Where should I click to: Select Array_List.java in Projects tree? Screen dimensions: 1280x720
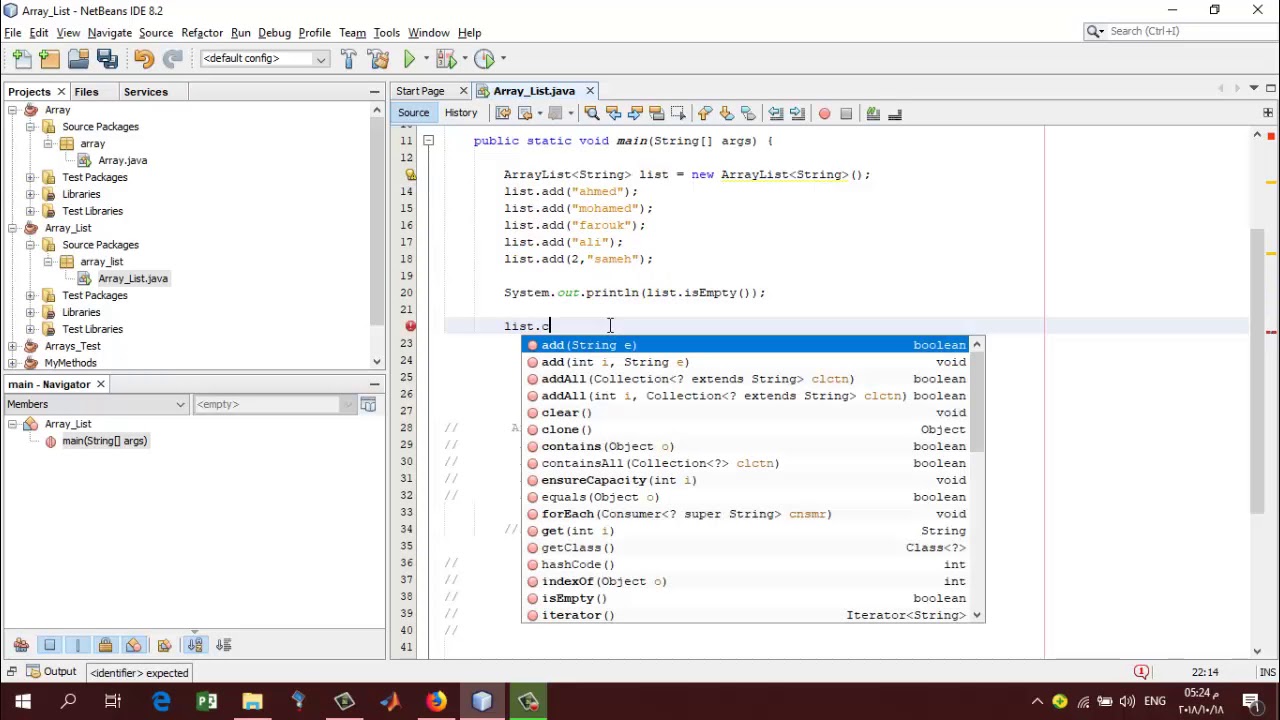coord(133,279)
